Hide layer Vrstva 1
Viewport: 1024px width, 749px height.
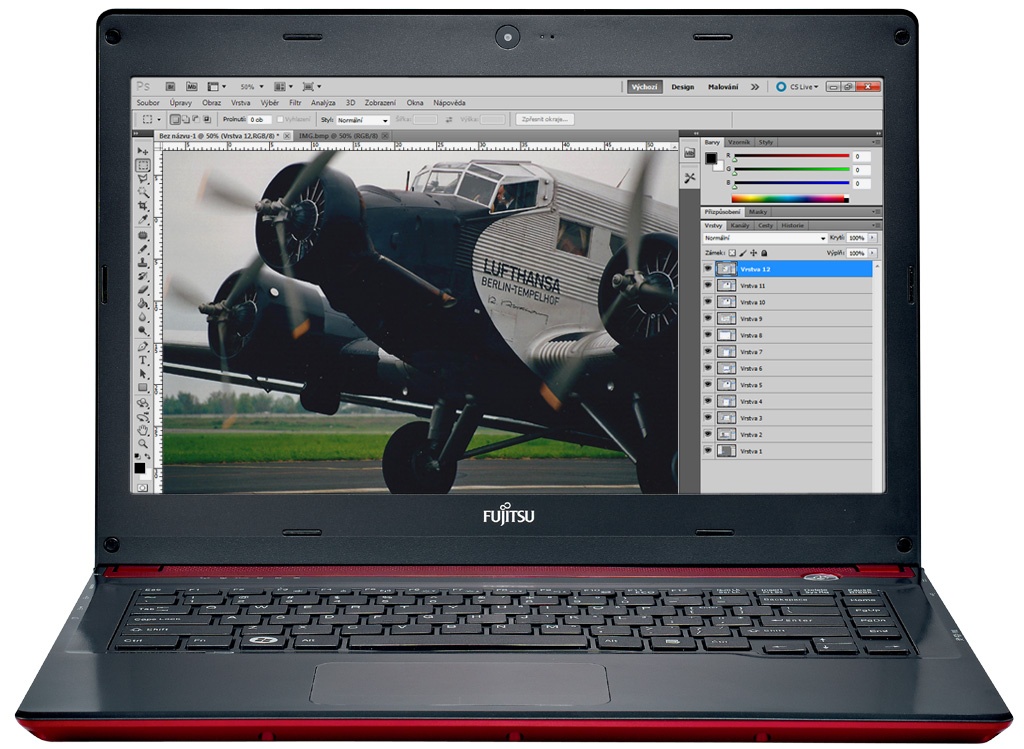(x=708, y=451)
